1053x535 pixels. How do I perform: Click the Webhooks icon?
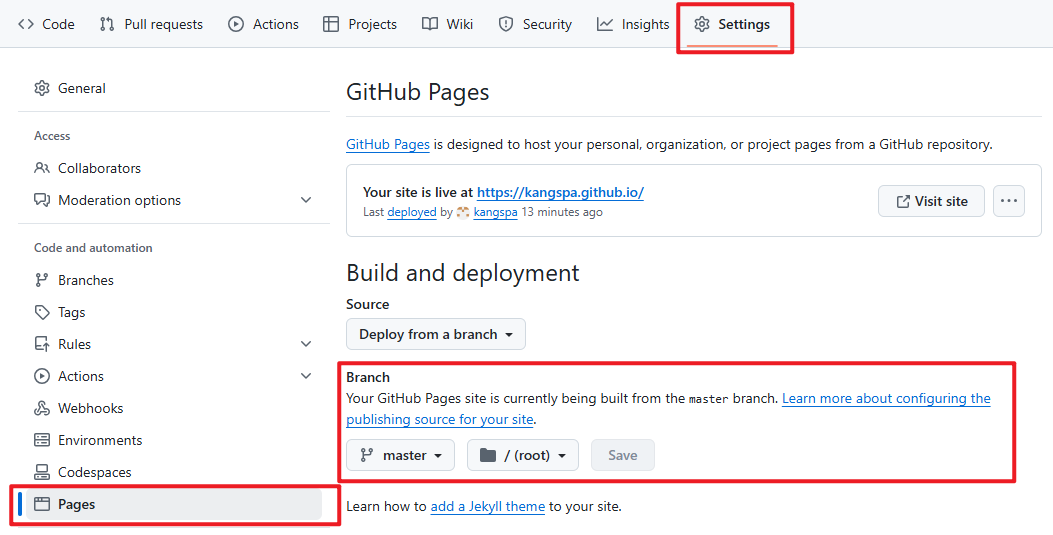(x=42, y=408)
